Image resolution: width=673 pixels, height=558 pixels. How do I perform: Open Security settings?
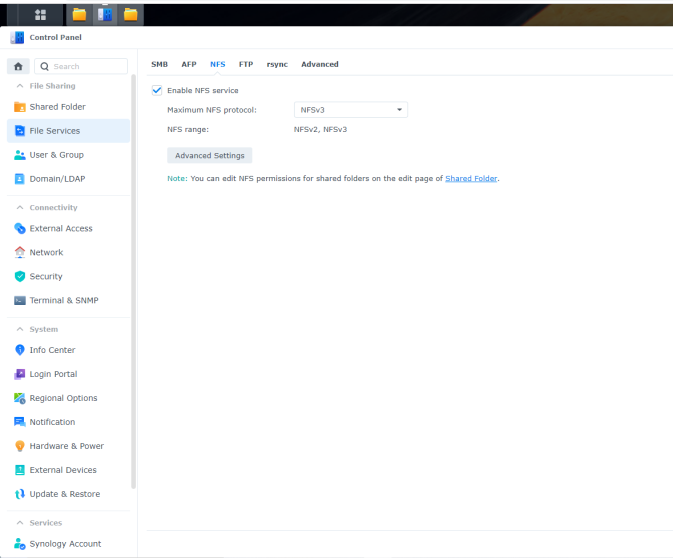tap(46, 277)
